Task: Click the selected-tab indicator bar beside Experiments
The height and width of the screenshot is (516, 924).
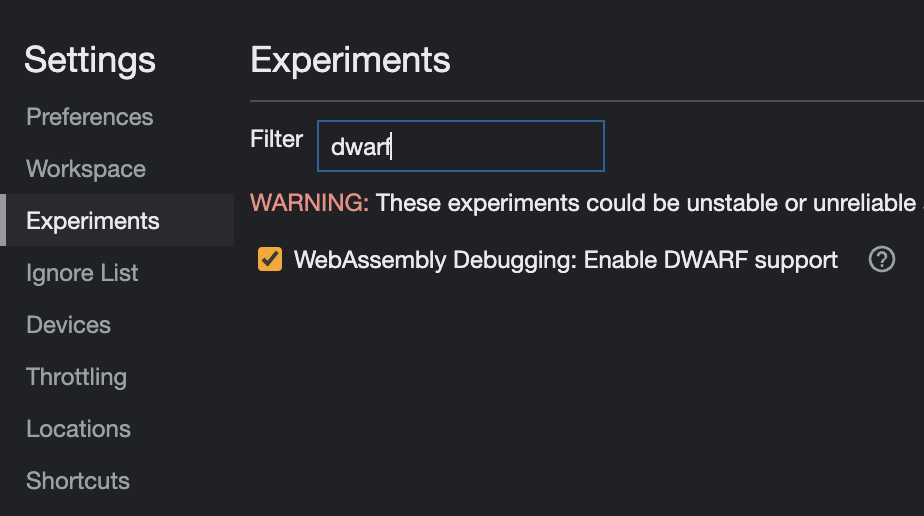Action: pyautogui.click(x=3, y=220)
